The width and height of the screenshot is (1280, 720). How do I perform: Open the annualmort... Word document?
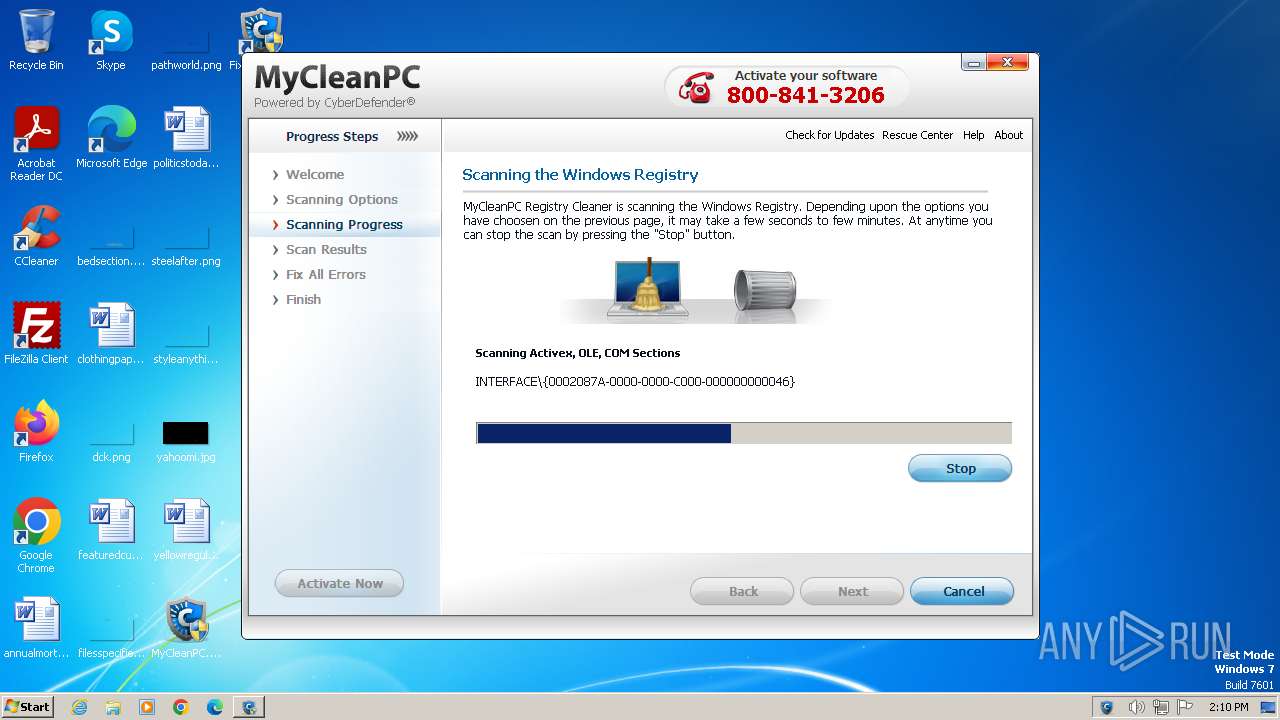pos(36,627)
